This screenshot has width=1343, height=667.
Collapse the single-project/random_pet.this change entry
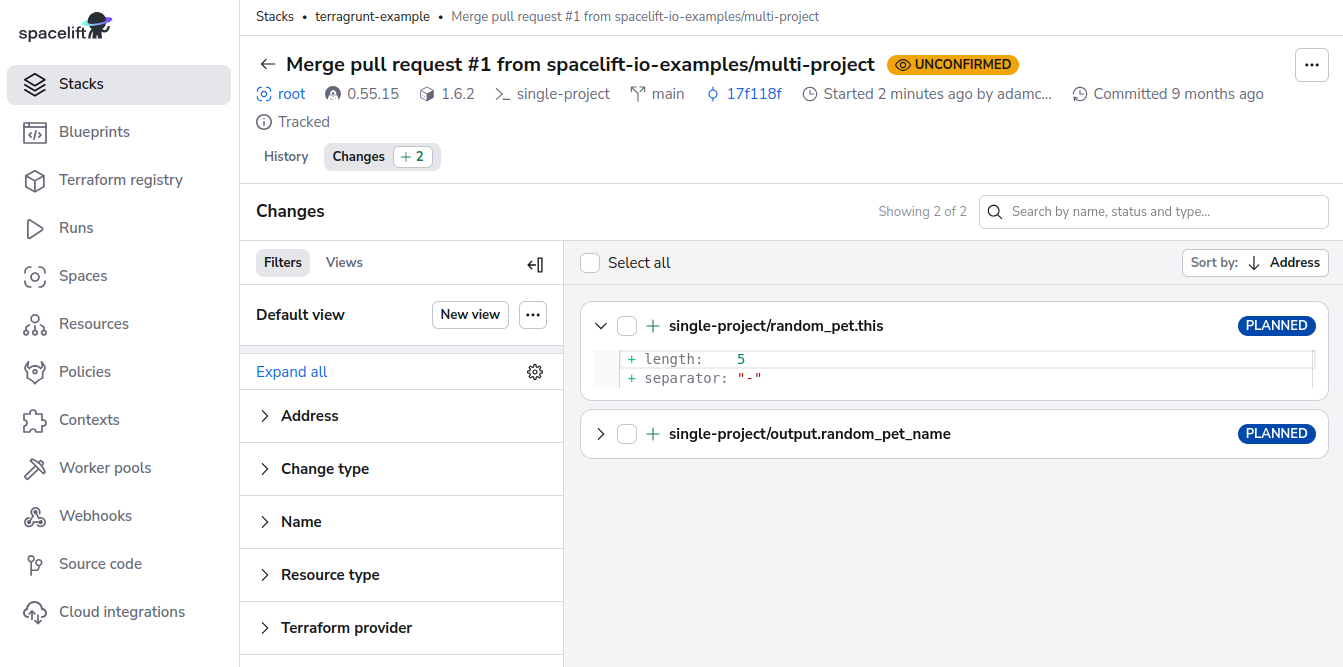(600, 325)
